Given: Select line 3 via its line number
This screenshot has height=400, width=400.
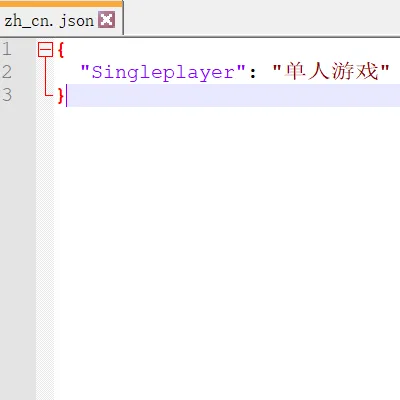Looking at the screenshot, I should click(7, 95).
